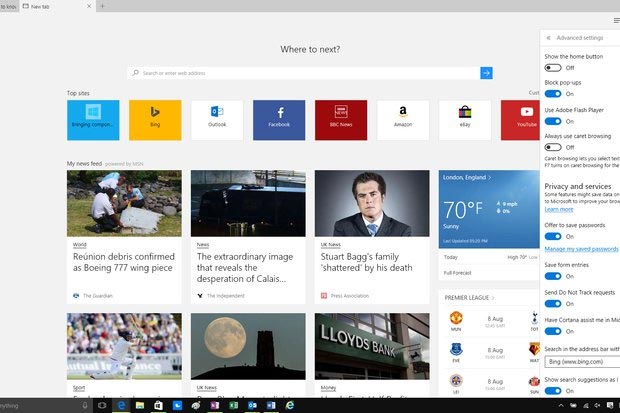Click the blue go arrow beside search box
The height and width of the screenshot is (413, 620).
pyautogui.click(x=486, y=73)
